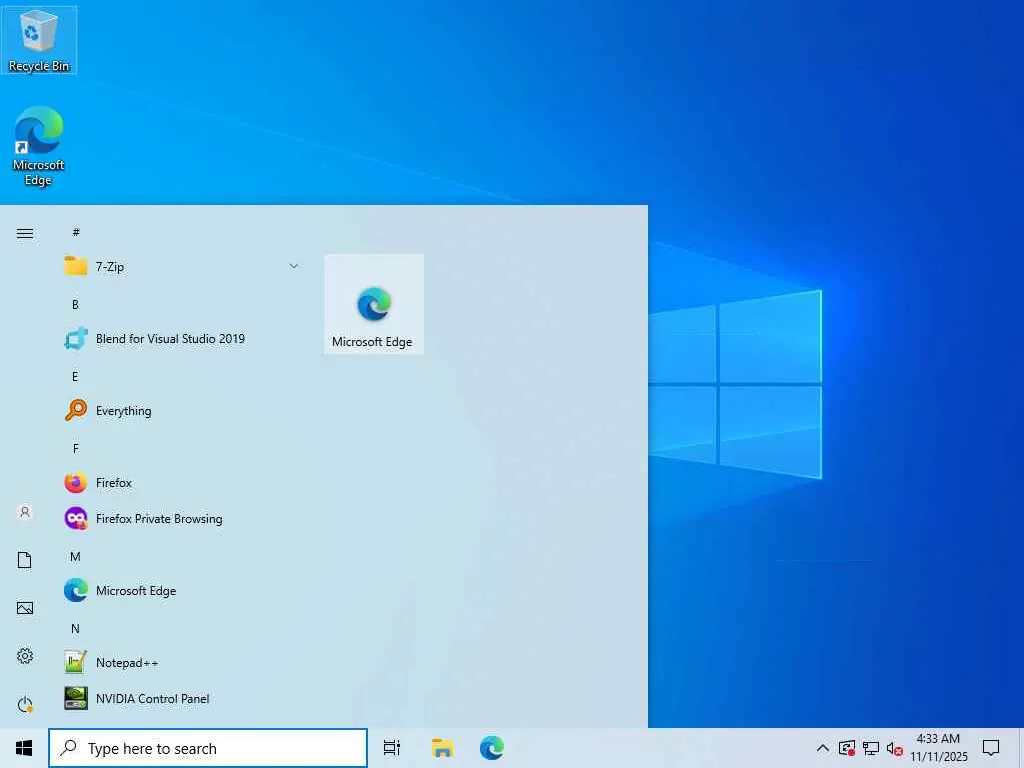
Task: Click the N letter header
Action: click(x=75, y=628)
